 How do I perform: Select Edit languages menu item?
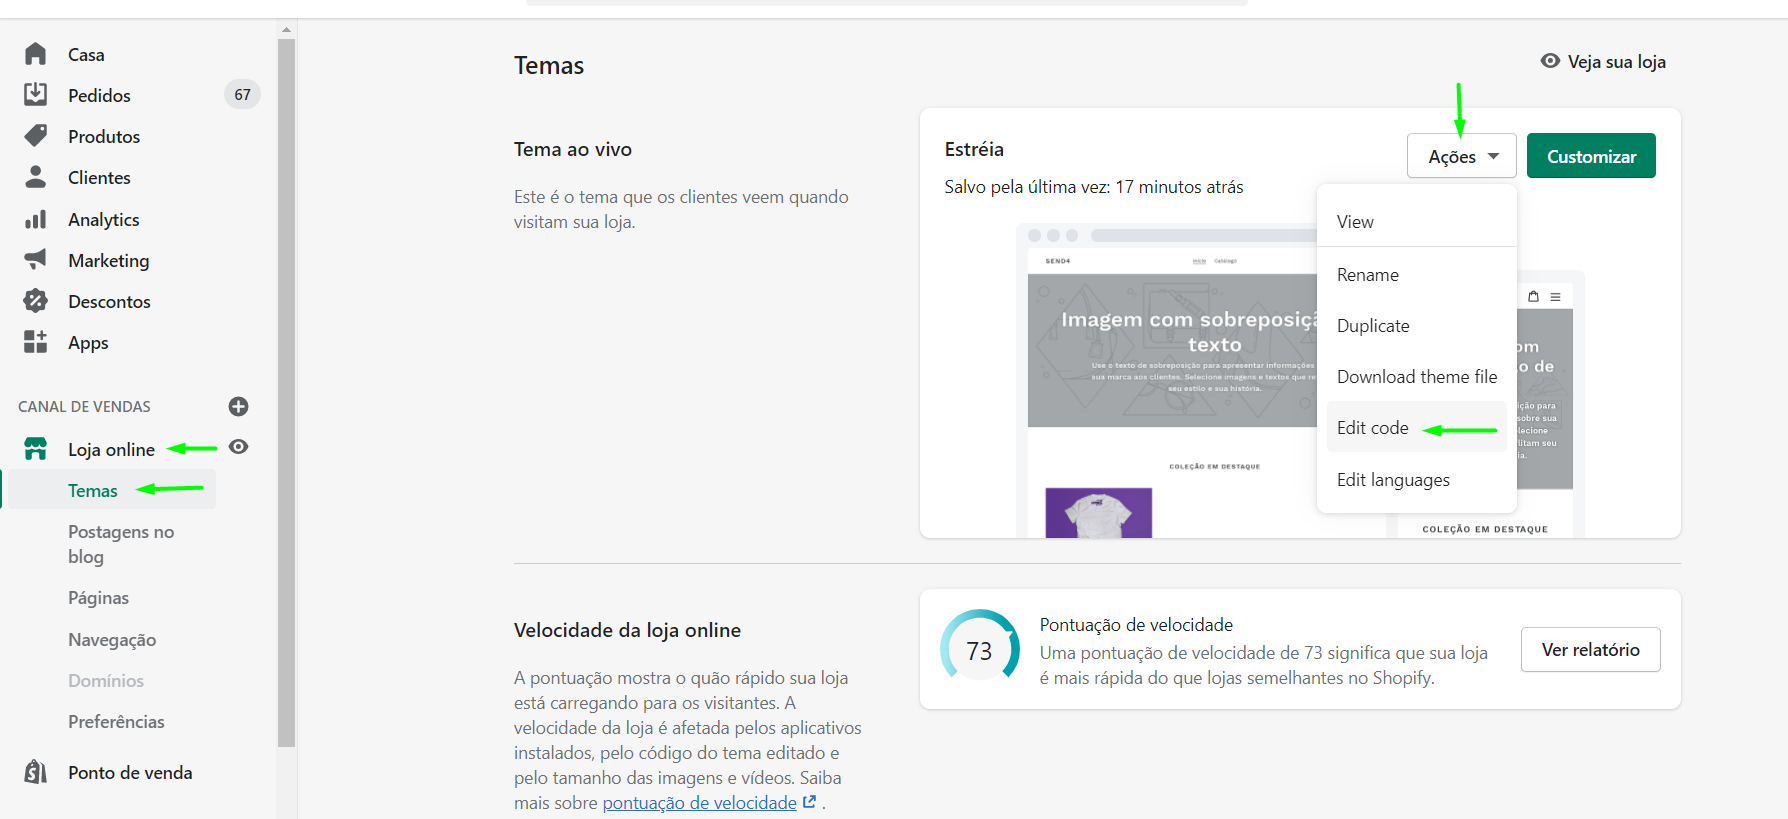point(1417,480)
